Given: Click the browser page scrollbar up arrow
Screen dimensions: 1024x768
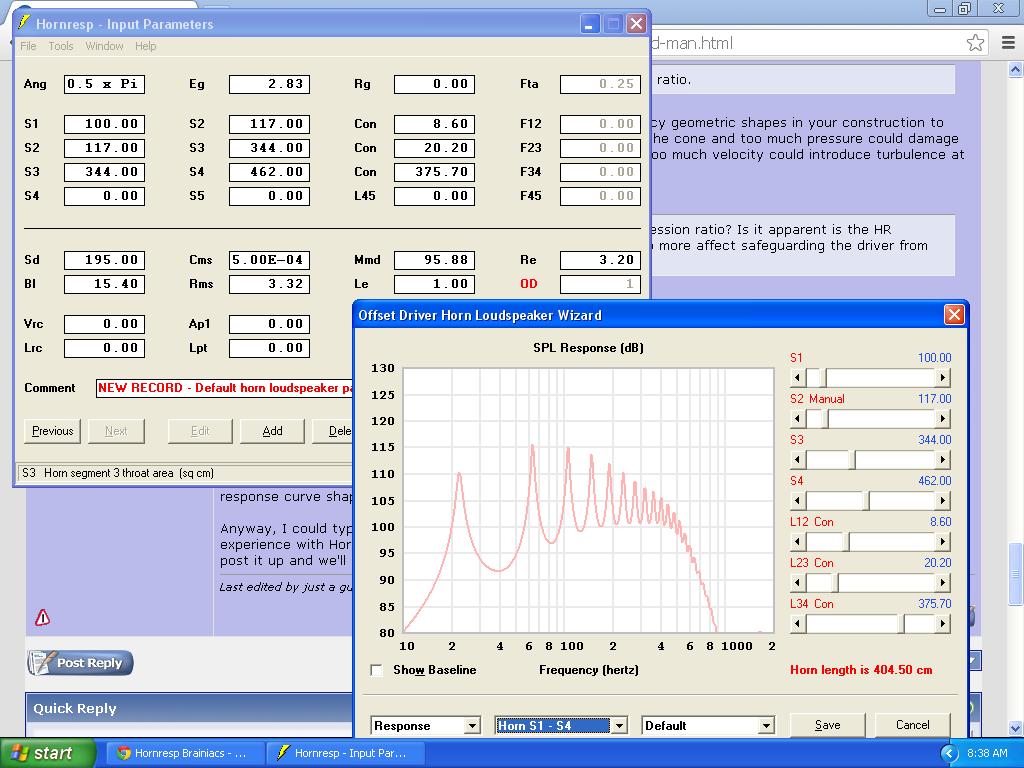Looking at the screenshot, I should (1016, 69).
